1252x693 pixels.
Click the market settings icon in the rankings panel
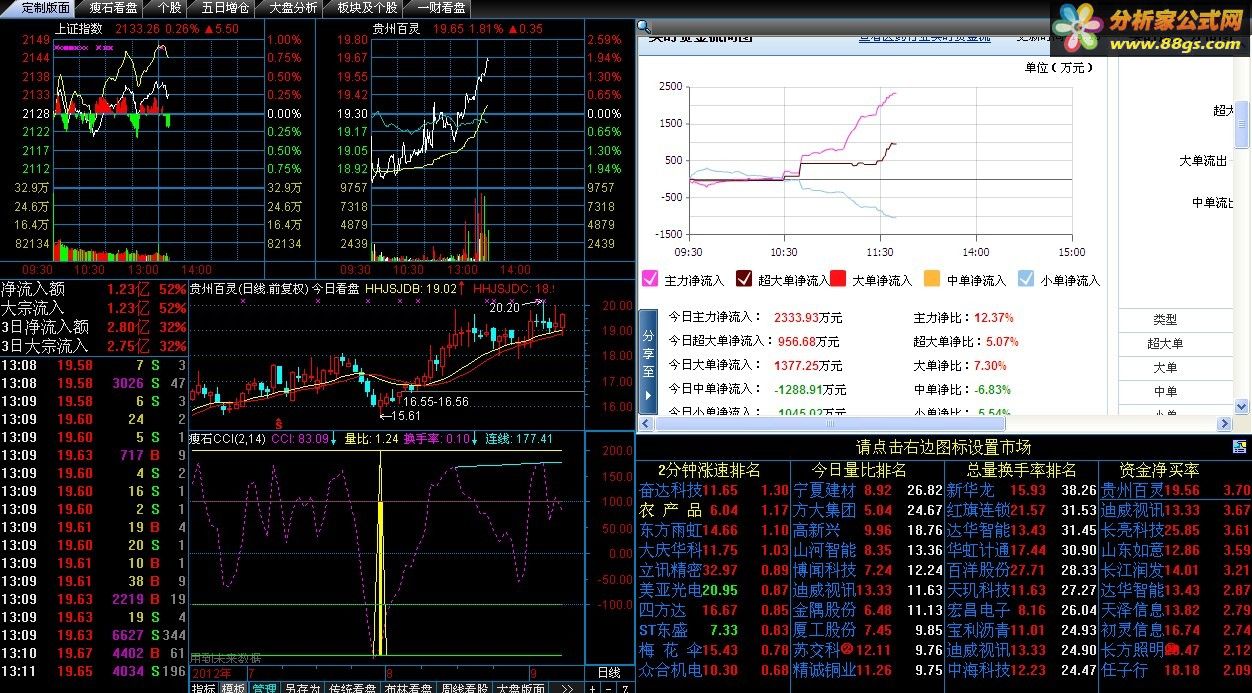pos(1240,447)
